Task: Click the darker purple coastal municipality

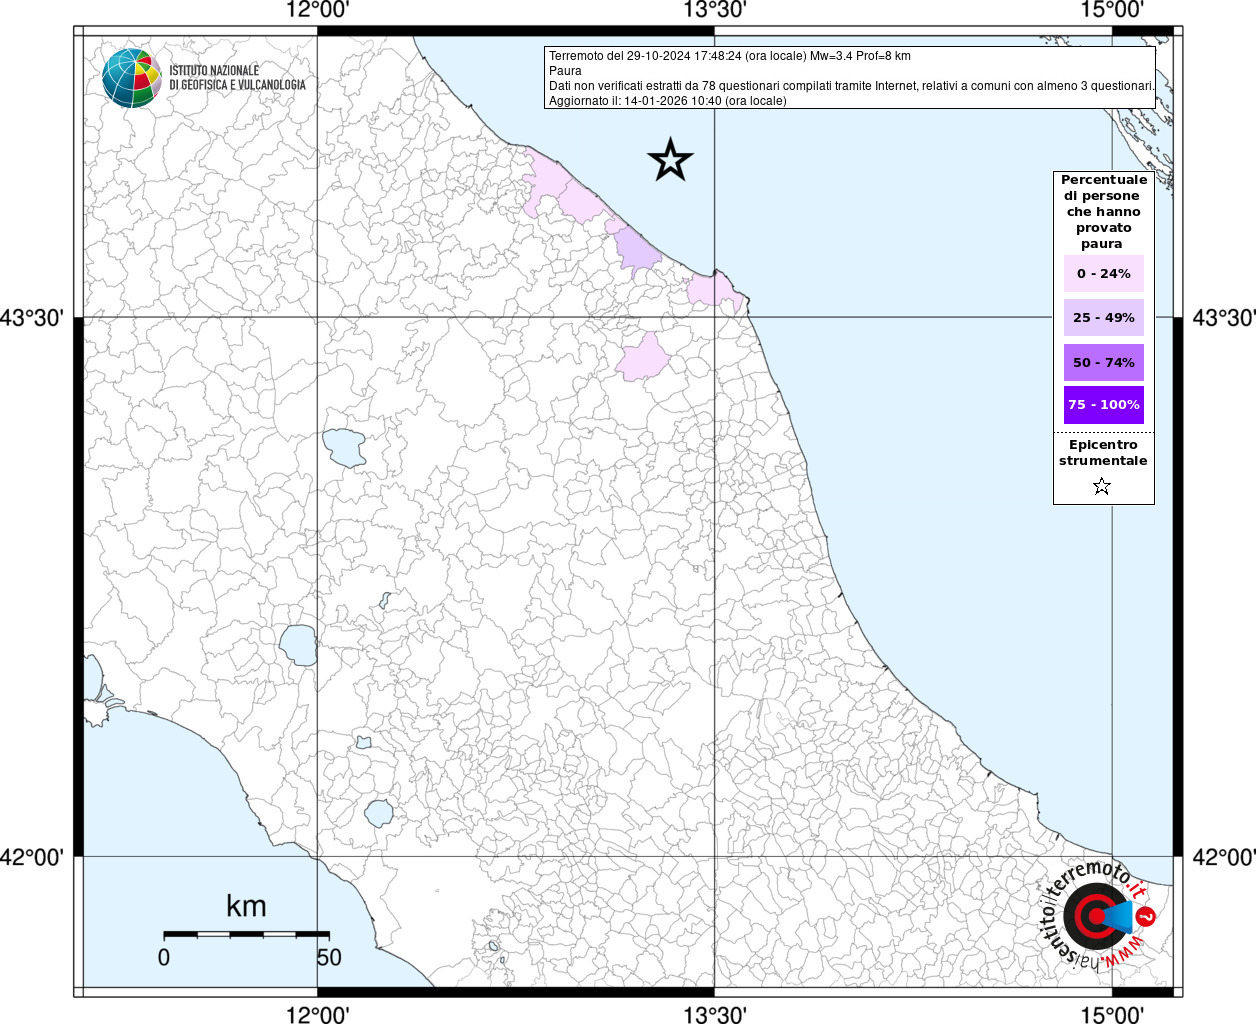Action: 636,249
